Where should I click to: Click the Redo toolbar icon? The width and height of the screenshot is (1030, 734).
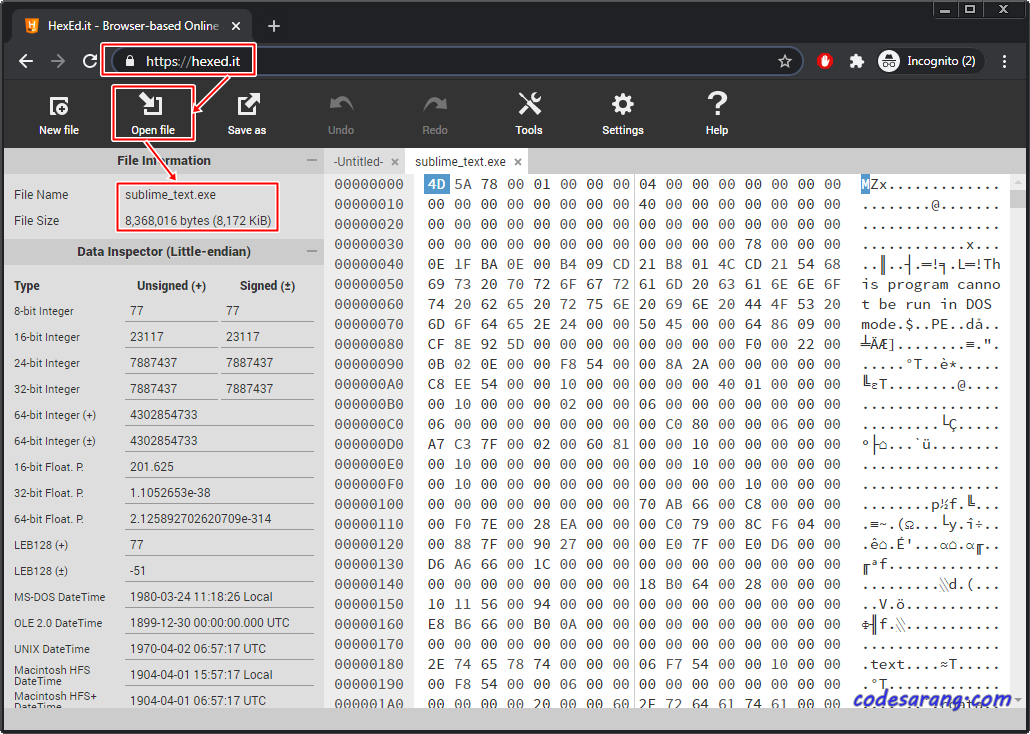pyautogui.click(x=435, y=114)
